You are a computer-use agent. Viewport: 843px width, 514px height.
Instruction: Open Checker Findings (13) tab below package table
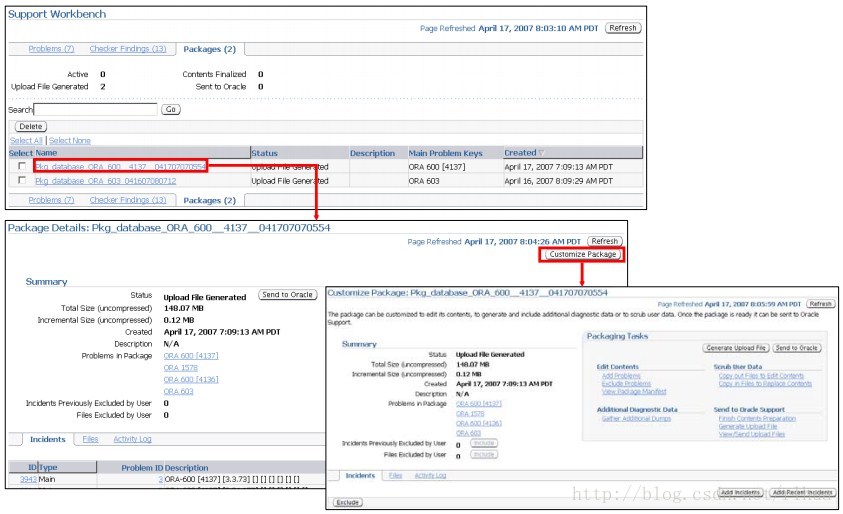coord(128,200)
